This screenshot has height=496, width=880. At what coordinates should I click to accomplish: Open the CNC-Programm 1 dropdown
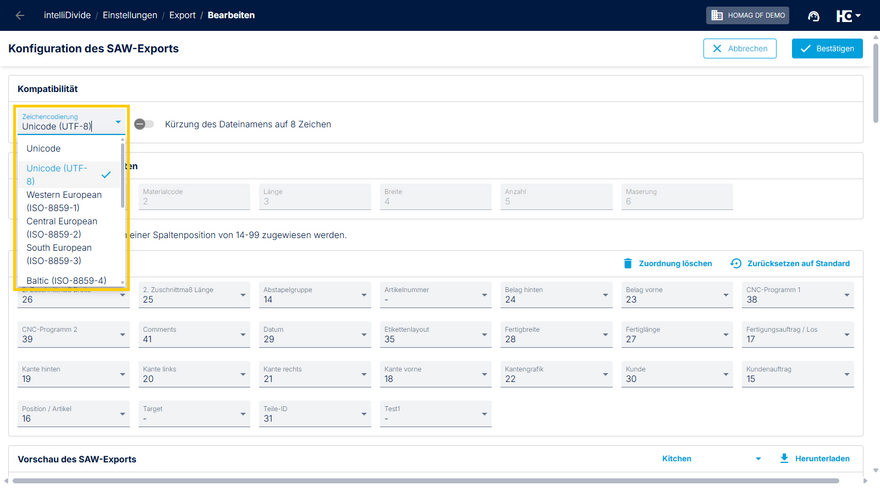(848, 295)
